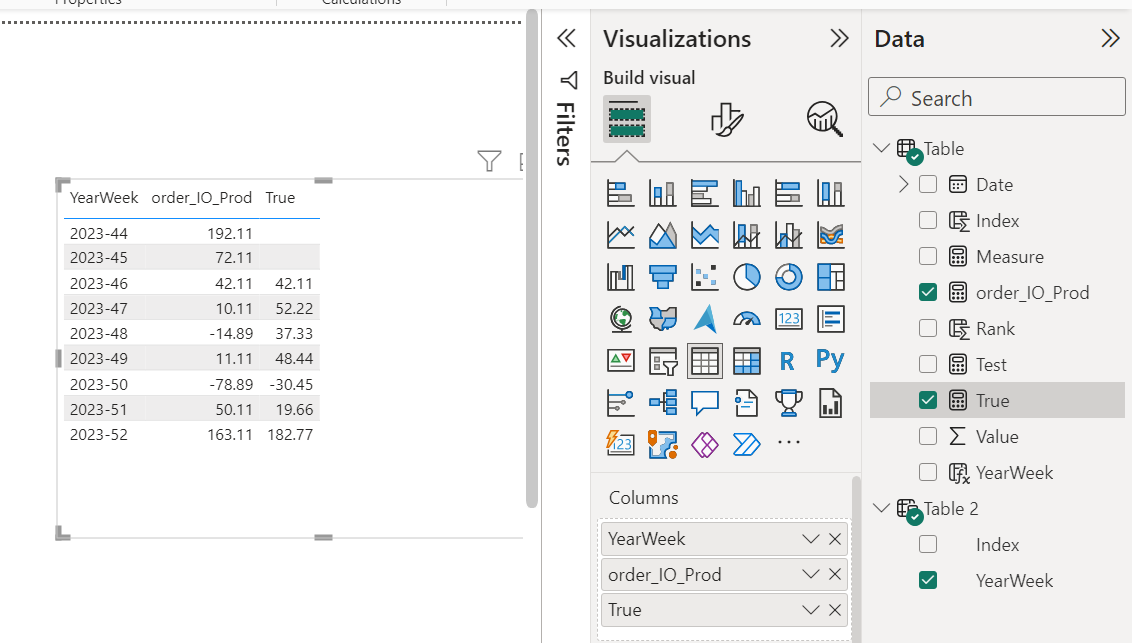The image size is (1132, 643).
Task: Check the Test measure checkbox
Action: coord(928,364)
